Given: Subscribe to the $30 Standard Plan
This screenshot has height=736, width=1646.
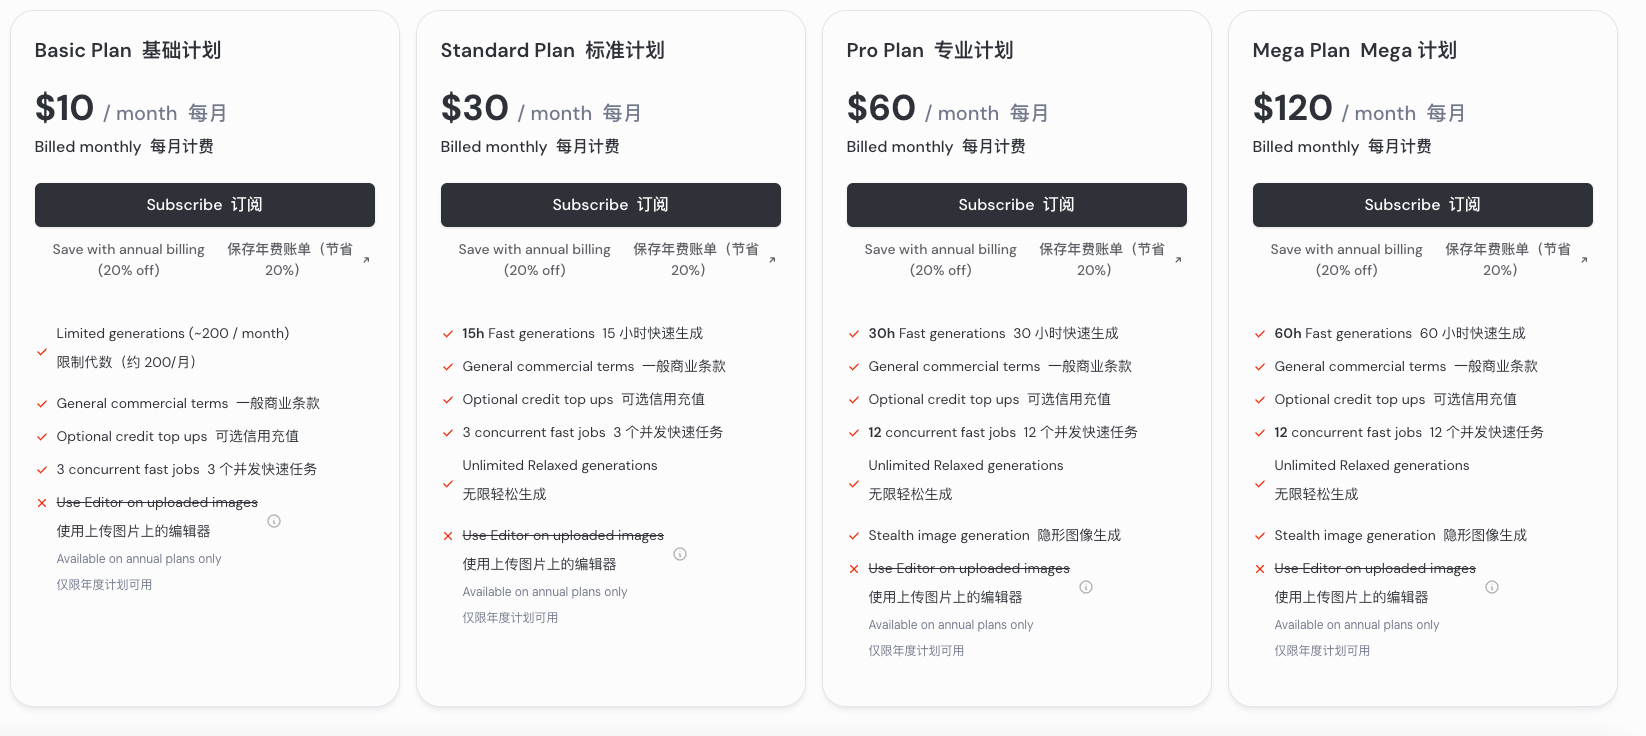Looking at the screenshot, I should click(x=611, y=205).
